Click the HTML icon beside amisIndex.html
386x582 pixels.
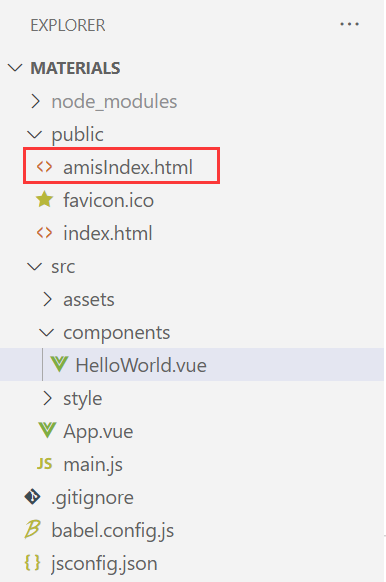coord(44,167)
